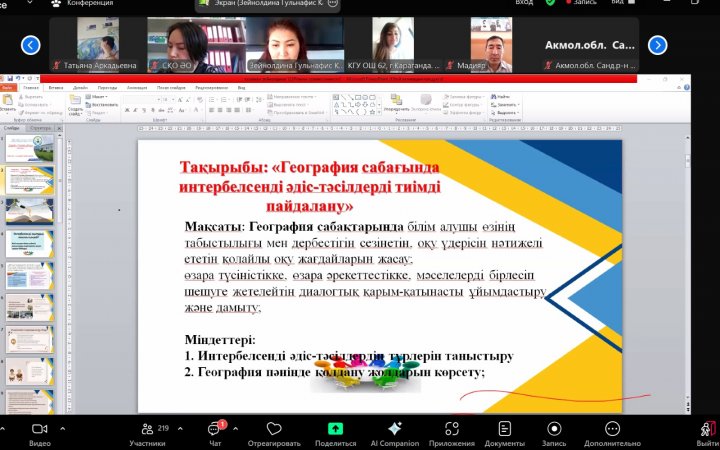The height and width of the screenshot is (450, 720).
Task: Select the Мадияр participant video tile
Action: coord(491,44)
